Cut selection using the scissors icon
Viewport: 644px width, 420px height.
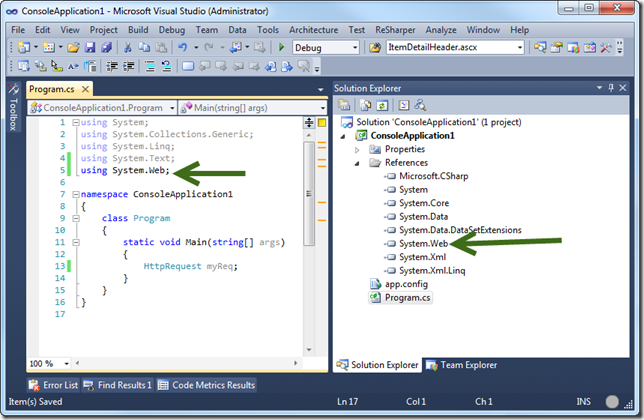pyautogui.click(x=128, y=48)
